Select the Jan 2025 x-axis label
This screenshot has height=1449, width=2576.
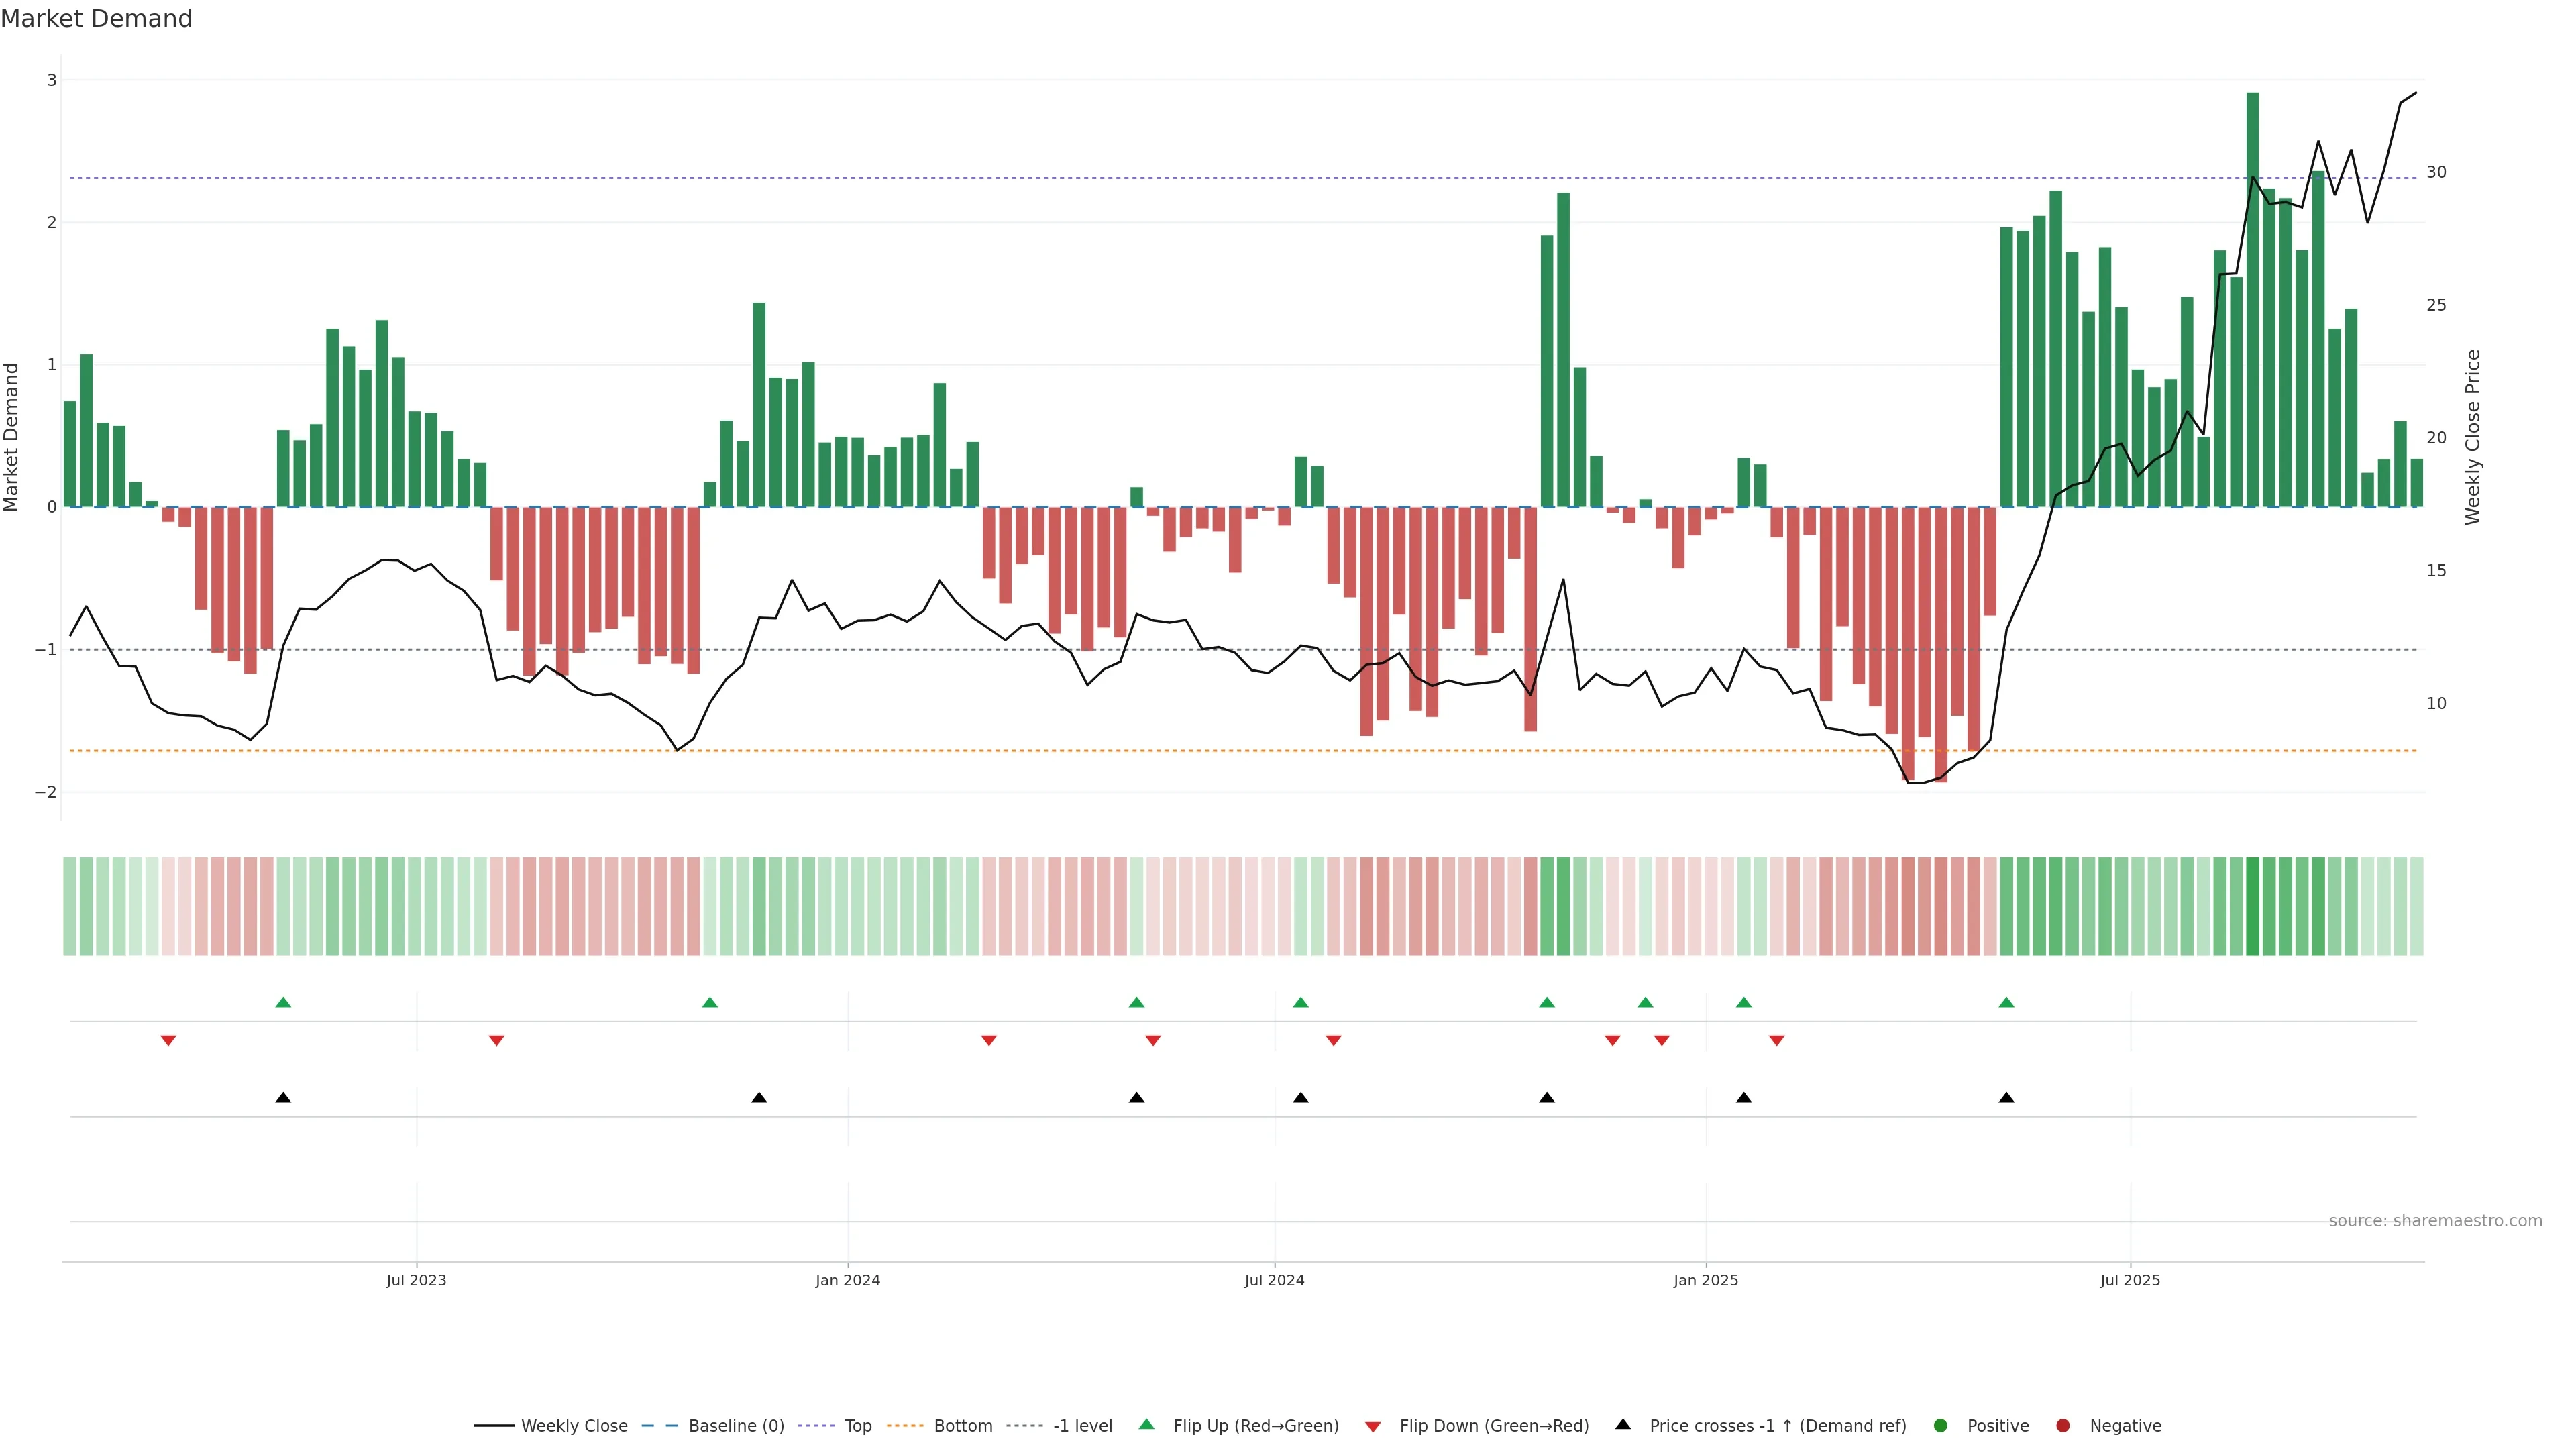click(1705, 1280)
